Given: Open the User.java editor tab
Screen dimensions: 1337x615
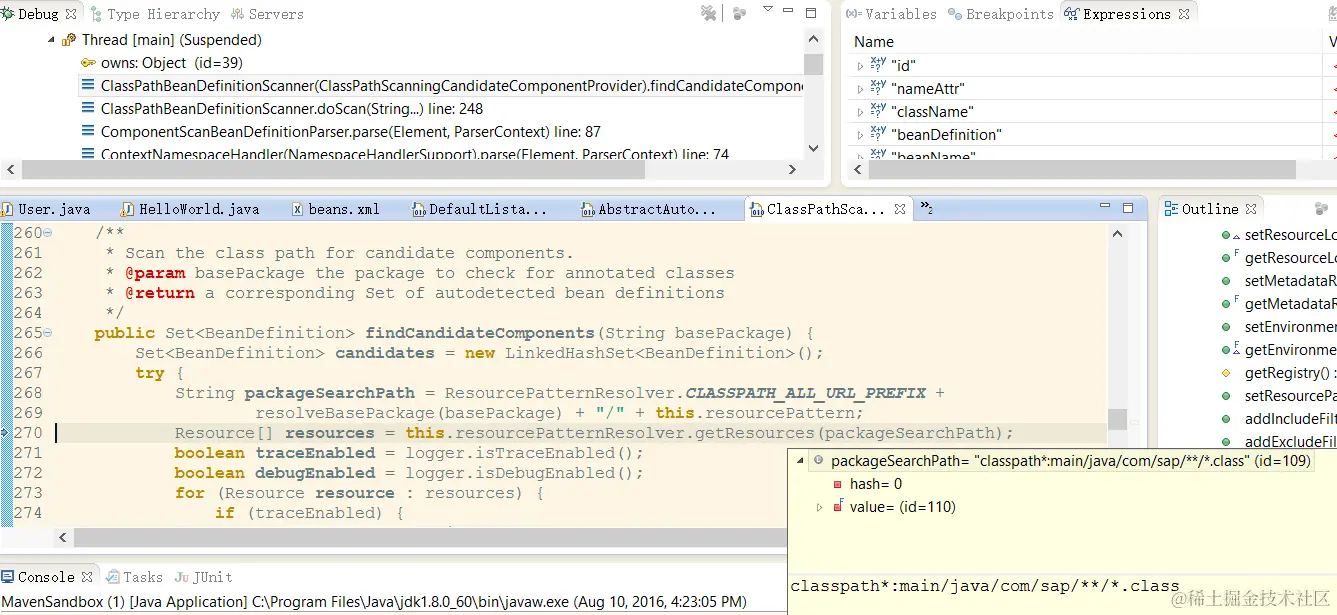Looking at the screenshot, I should [x=46, y=209].
